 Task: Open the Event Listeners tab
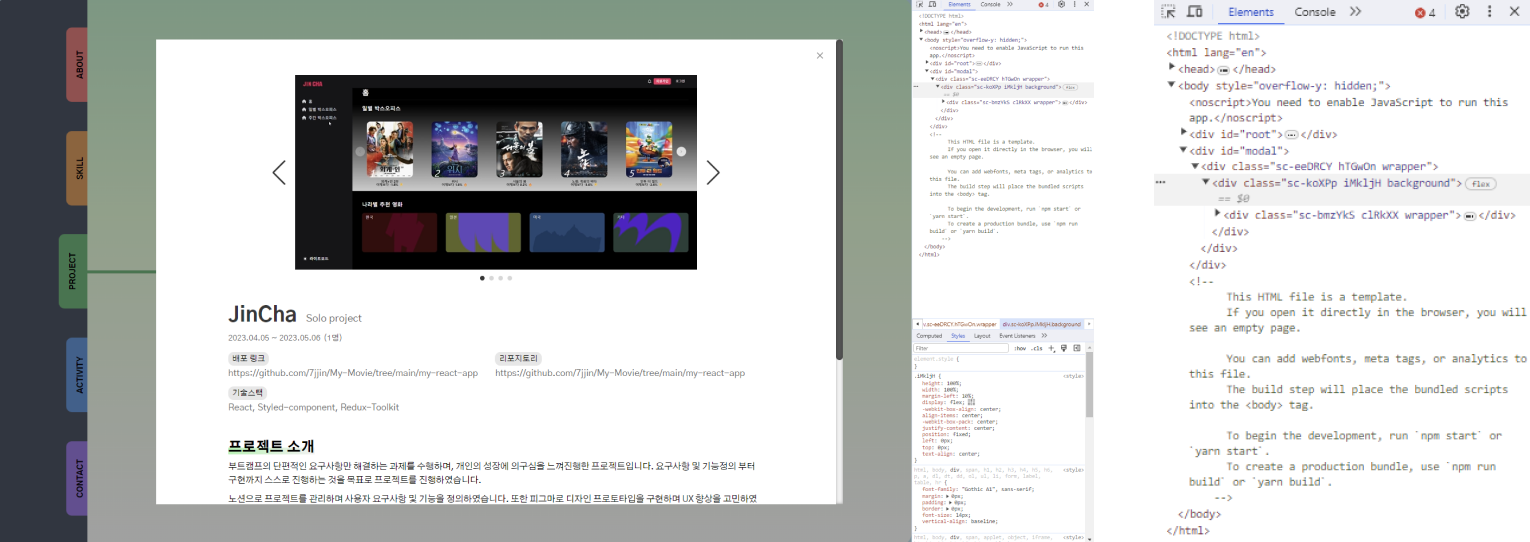click(x=1017, y=336)
